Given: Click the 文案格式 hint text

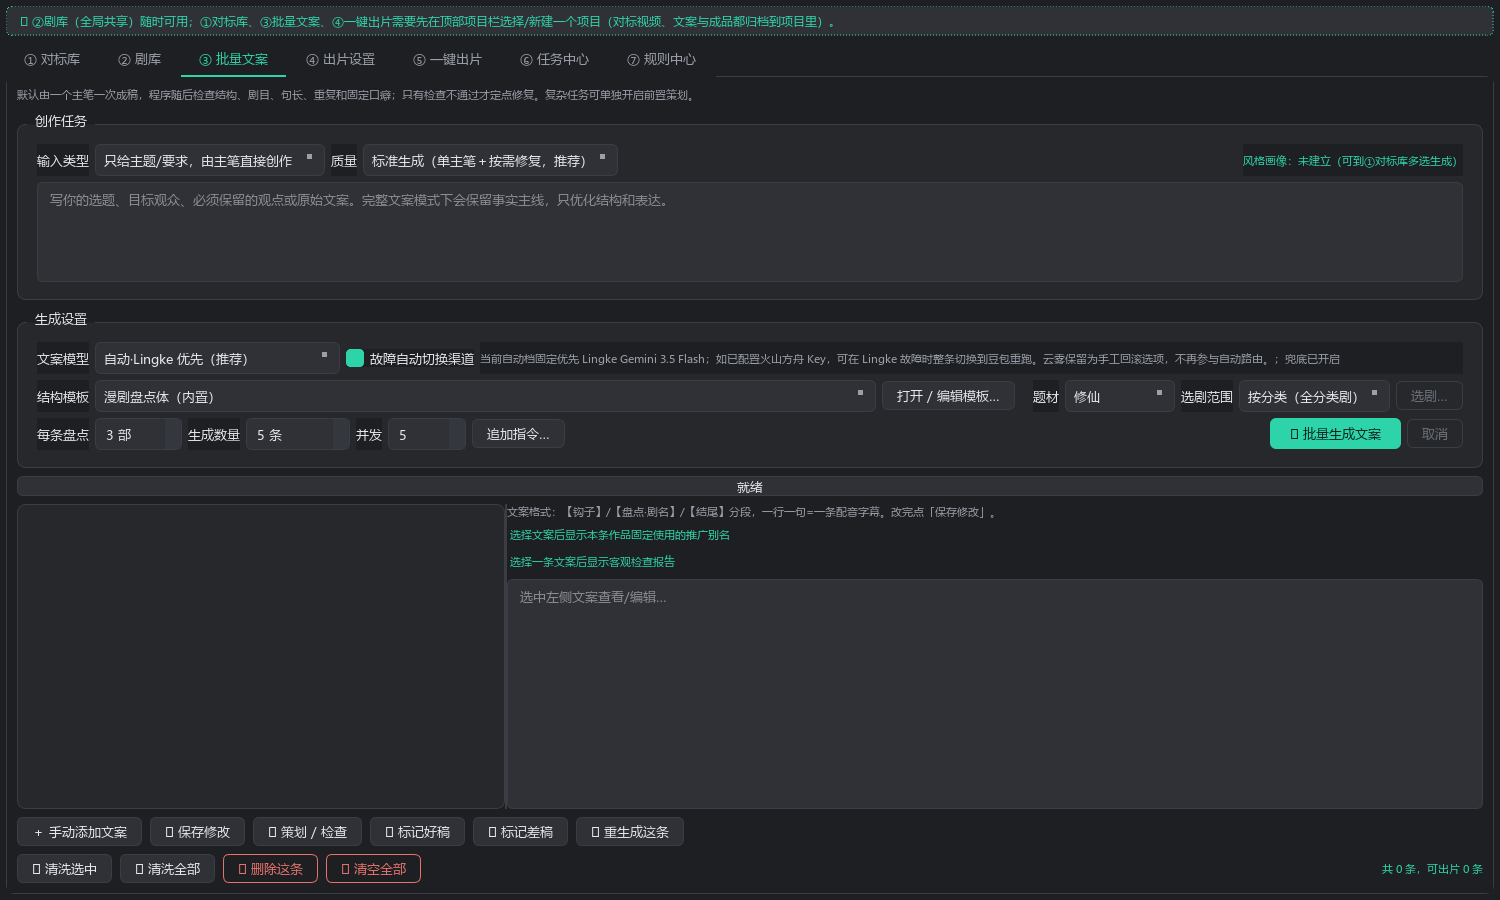Looking at the screenshot, I should coord(751,512).
